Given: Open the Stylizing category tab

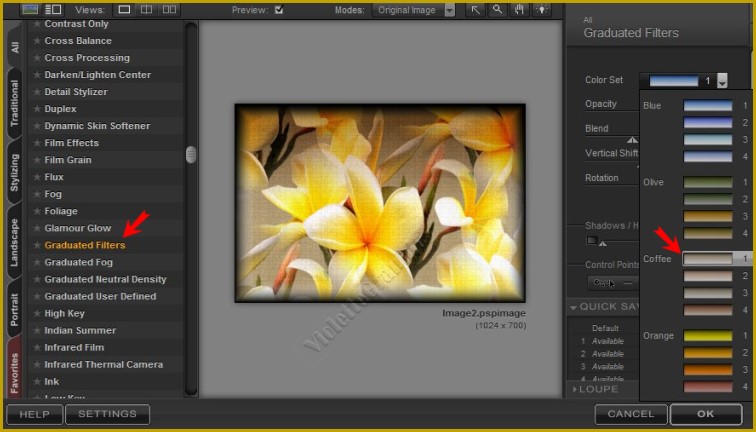Looking at the screenshot, I should point(14,171).
